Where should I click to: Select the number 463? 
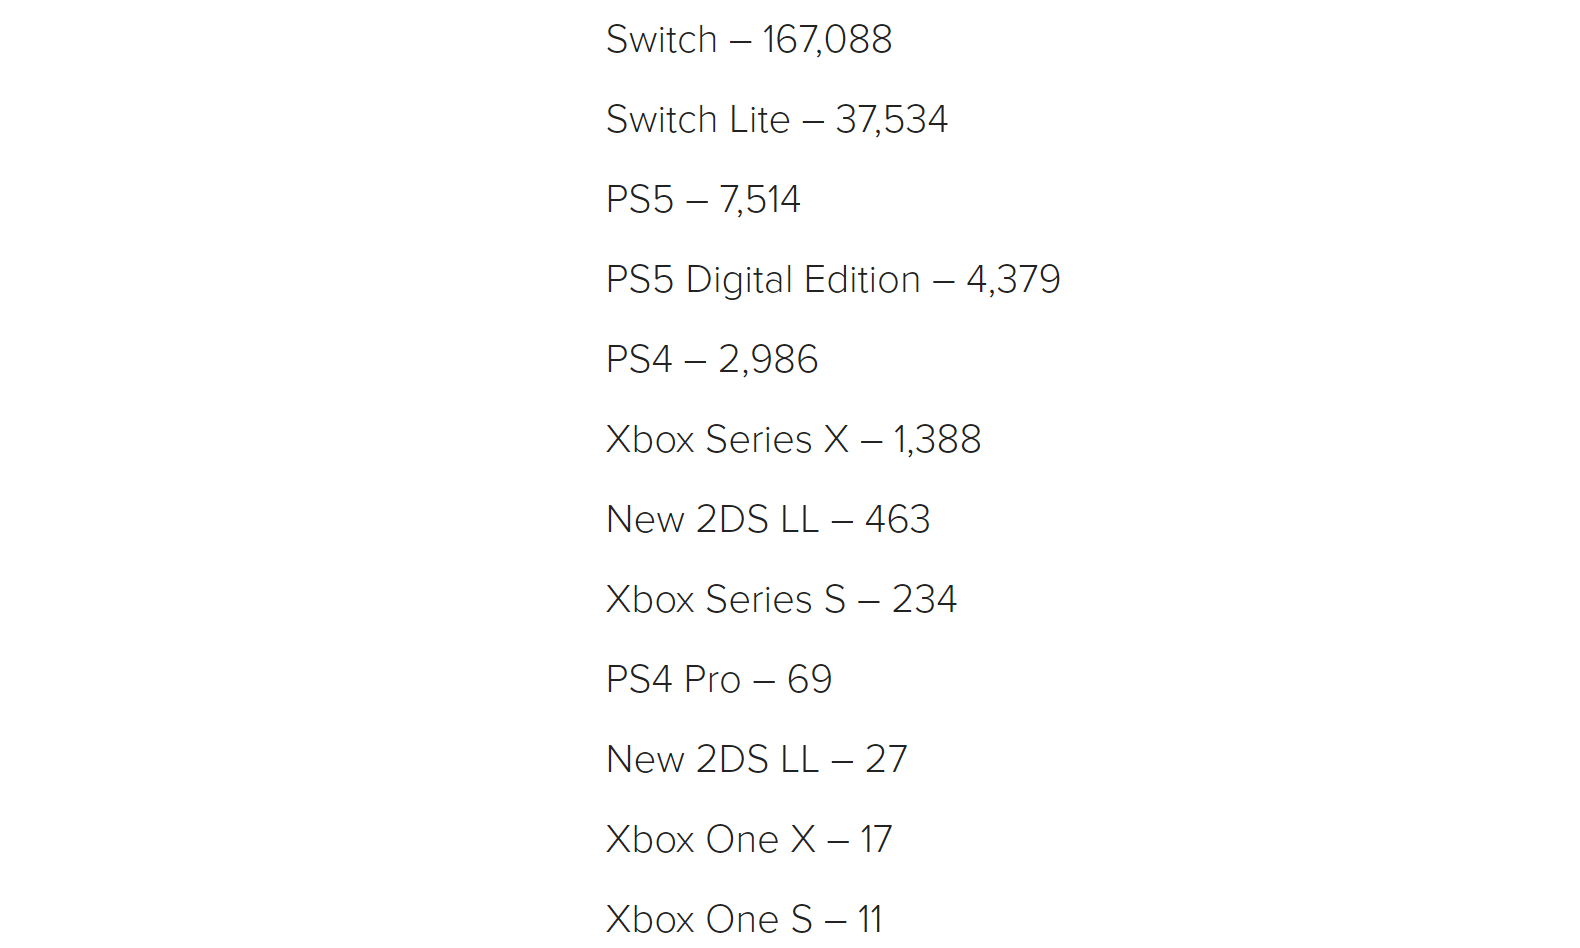click(897, 520)
